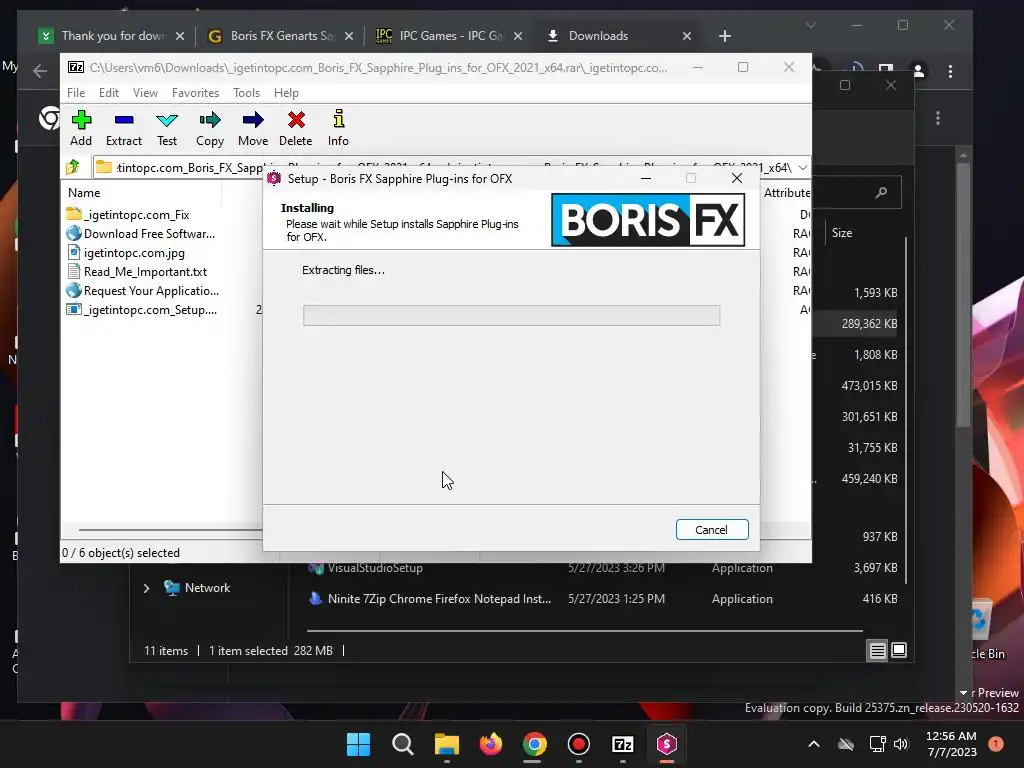Open the volume control in tray
Screen dimensions: 1024x768
tap(901, 744)
